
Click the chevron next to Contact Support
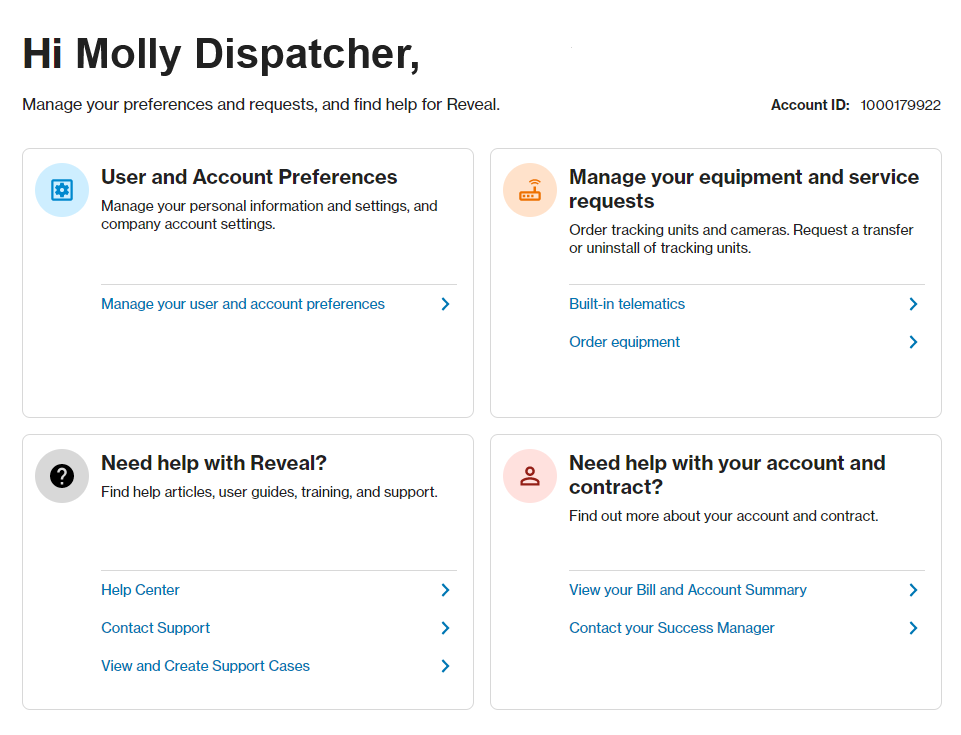click(445, 628)
